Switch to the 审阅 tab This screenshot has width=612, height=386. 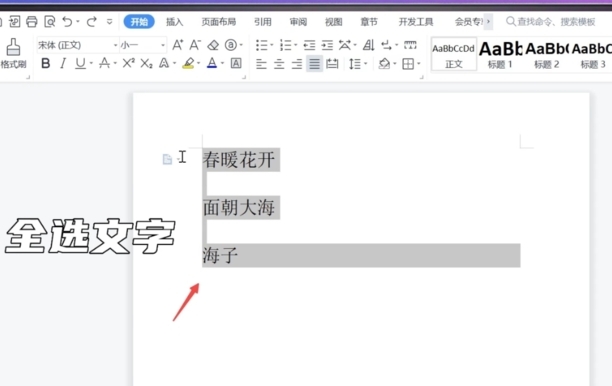(x=298, y=22)
